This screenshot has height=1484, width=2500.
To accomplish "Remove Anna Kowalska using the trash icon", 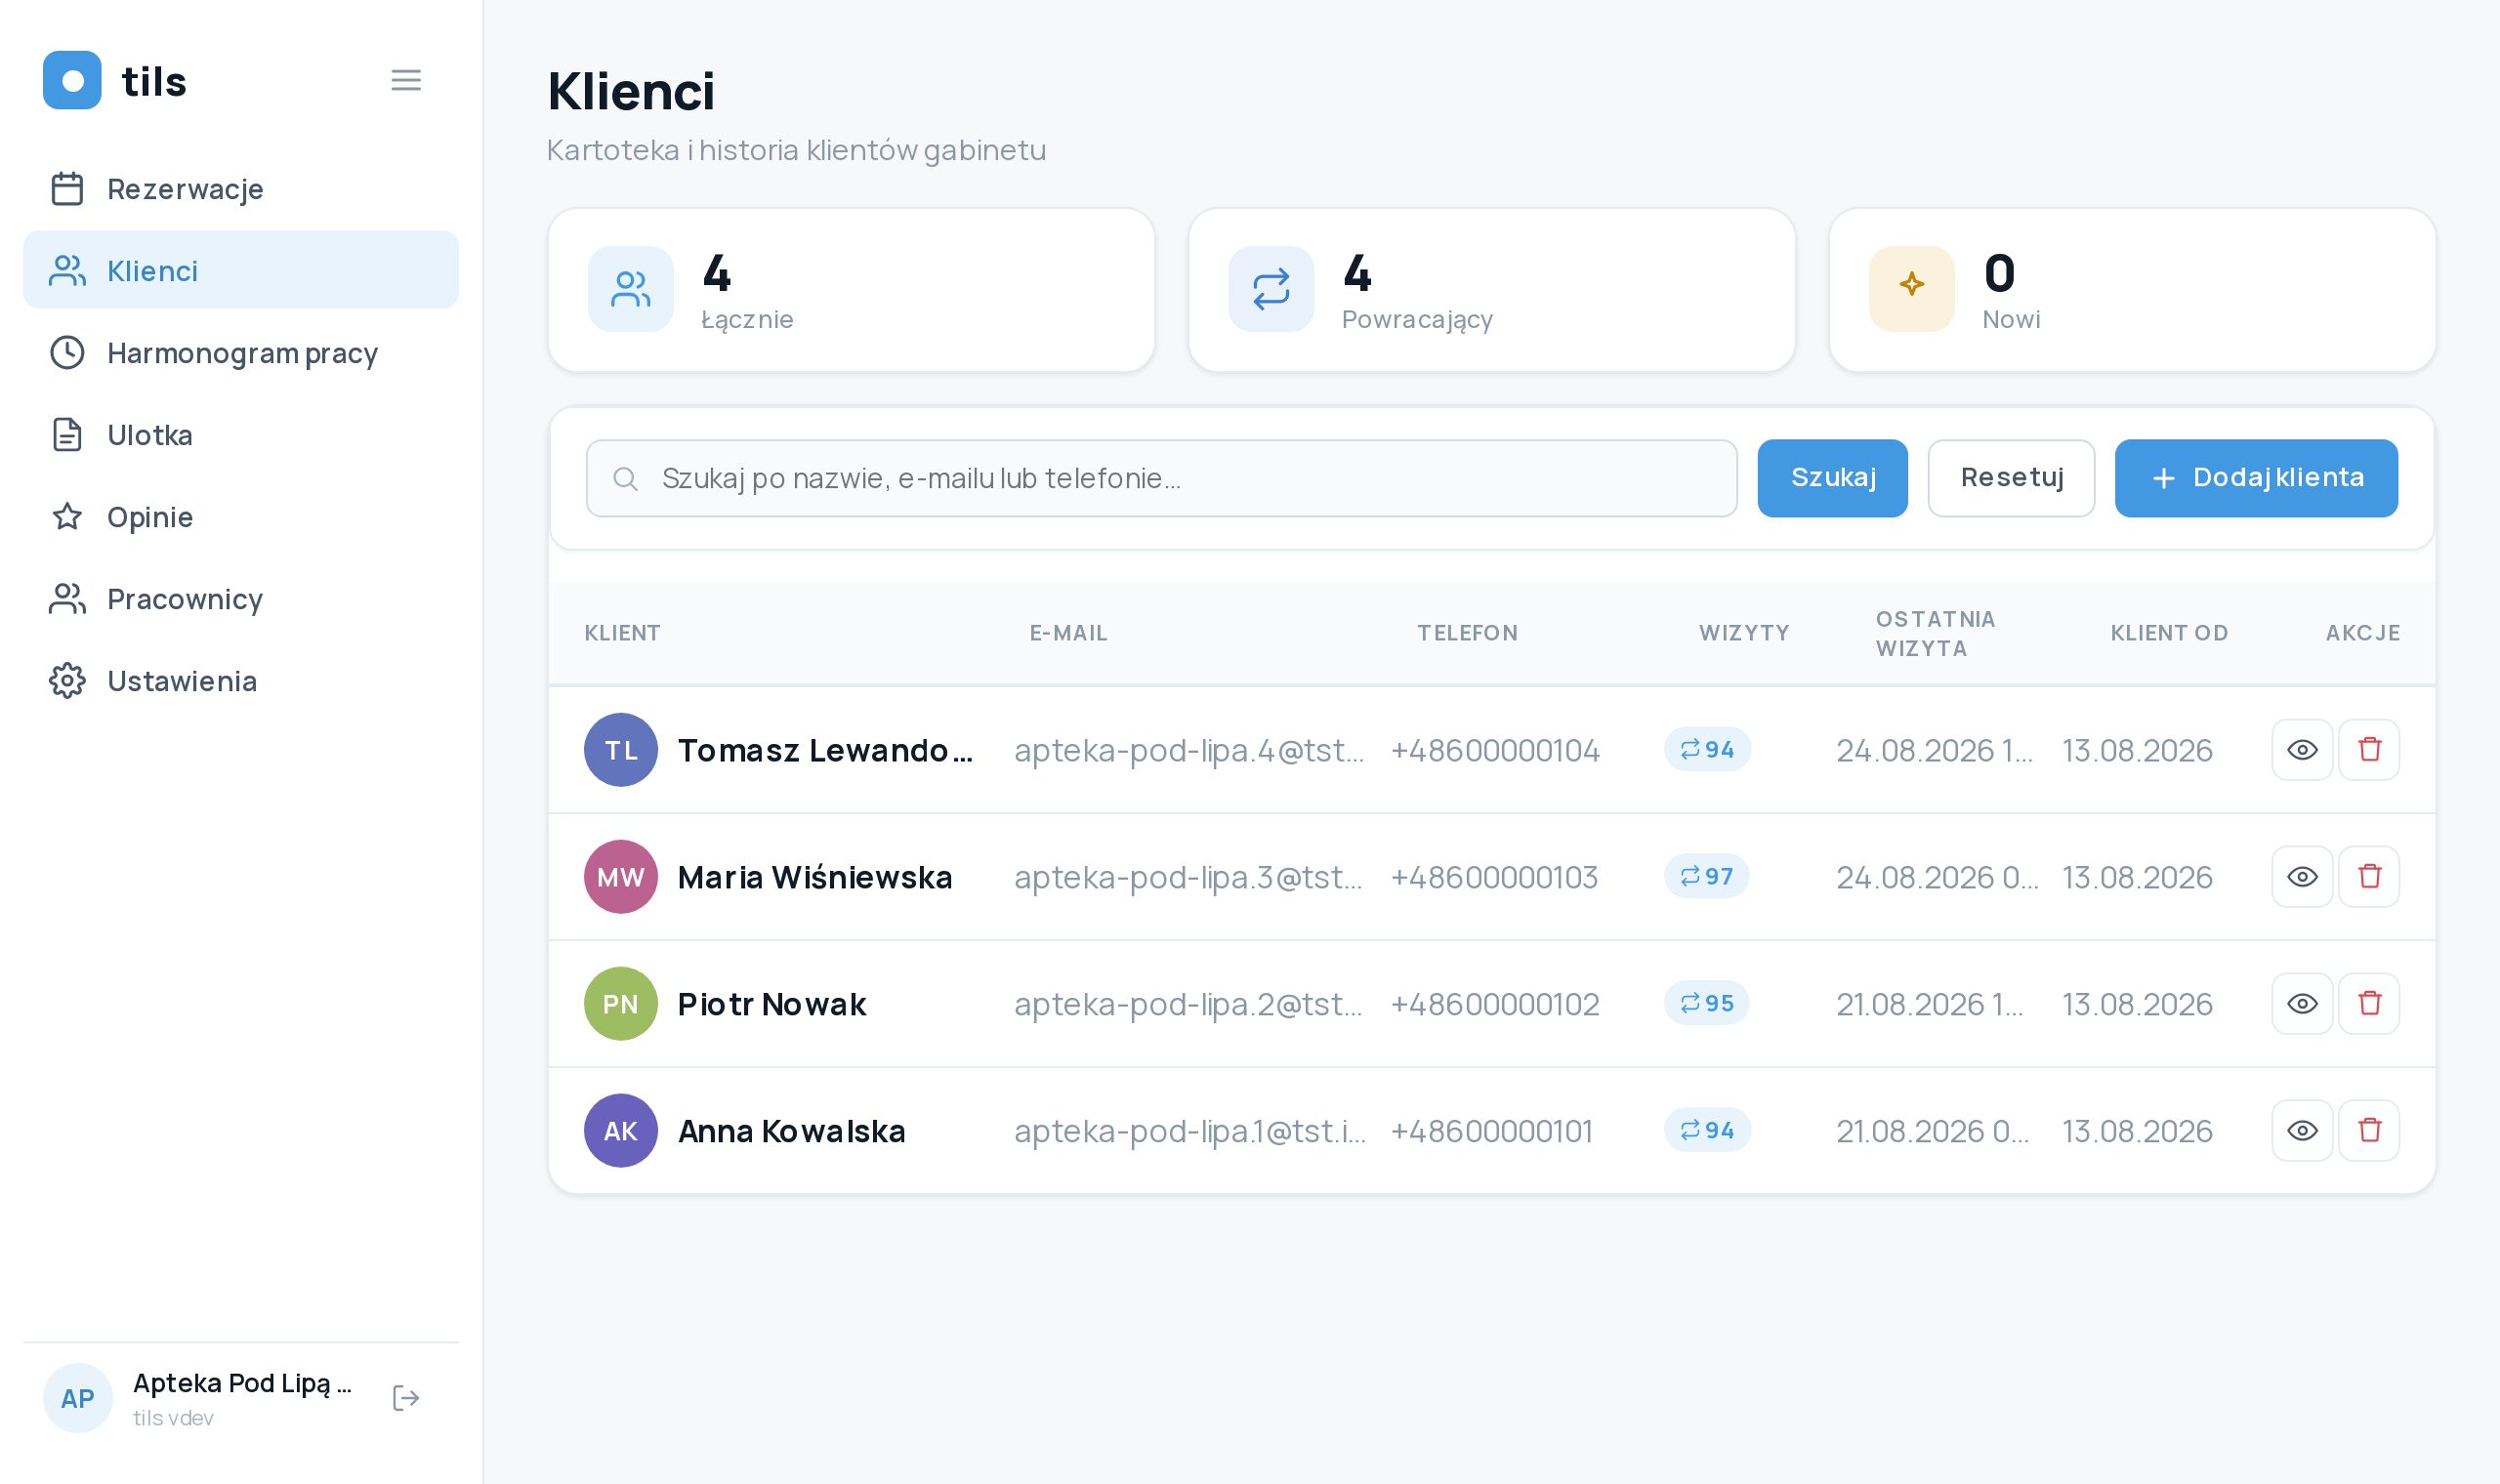I will click(x=2369, y=1130).
